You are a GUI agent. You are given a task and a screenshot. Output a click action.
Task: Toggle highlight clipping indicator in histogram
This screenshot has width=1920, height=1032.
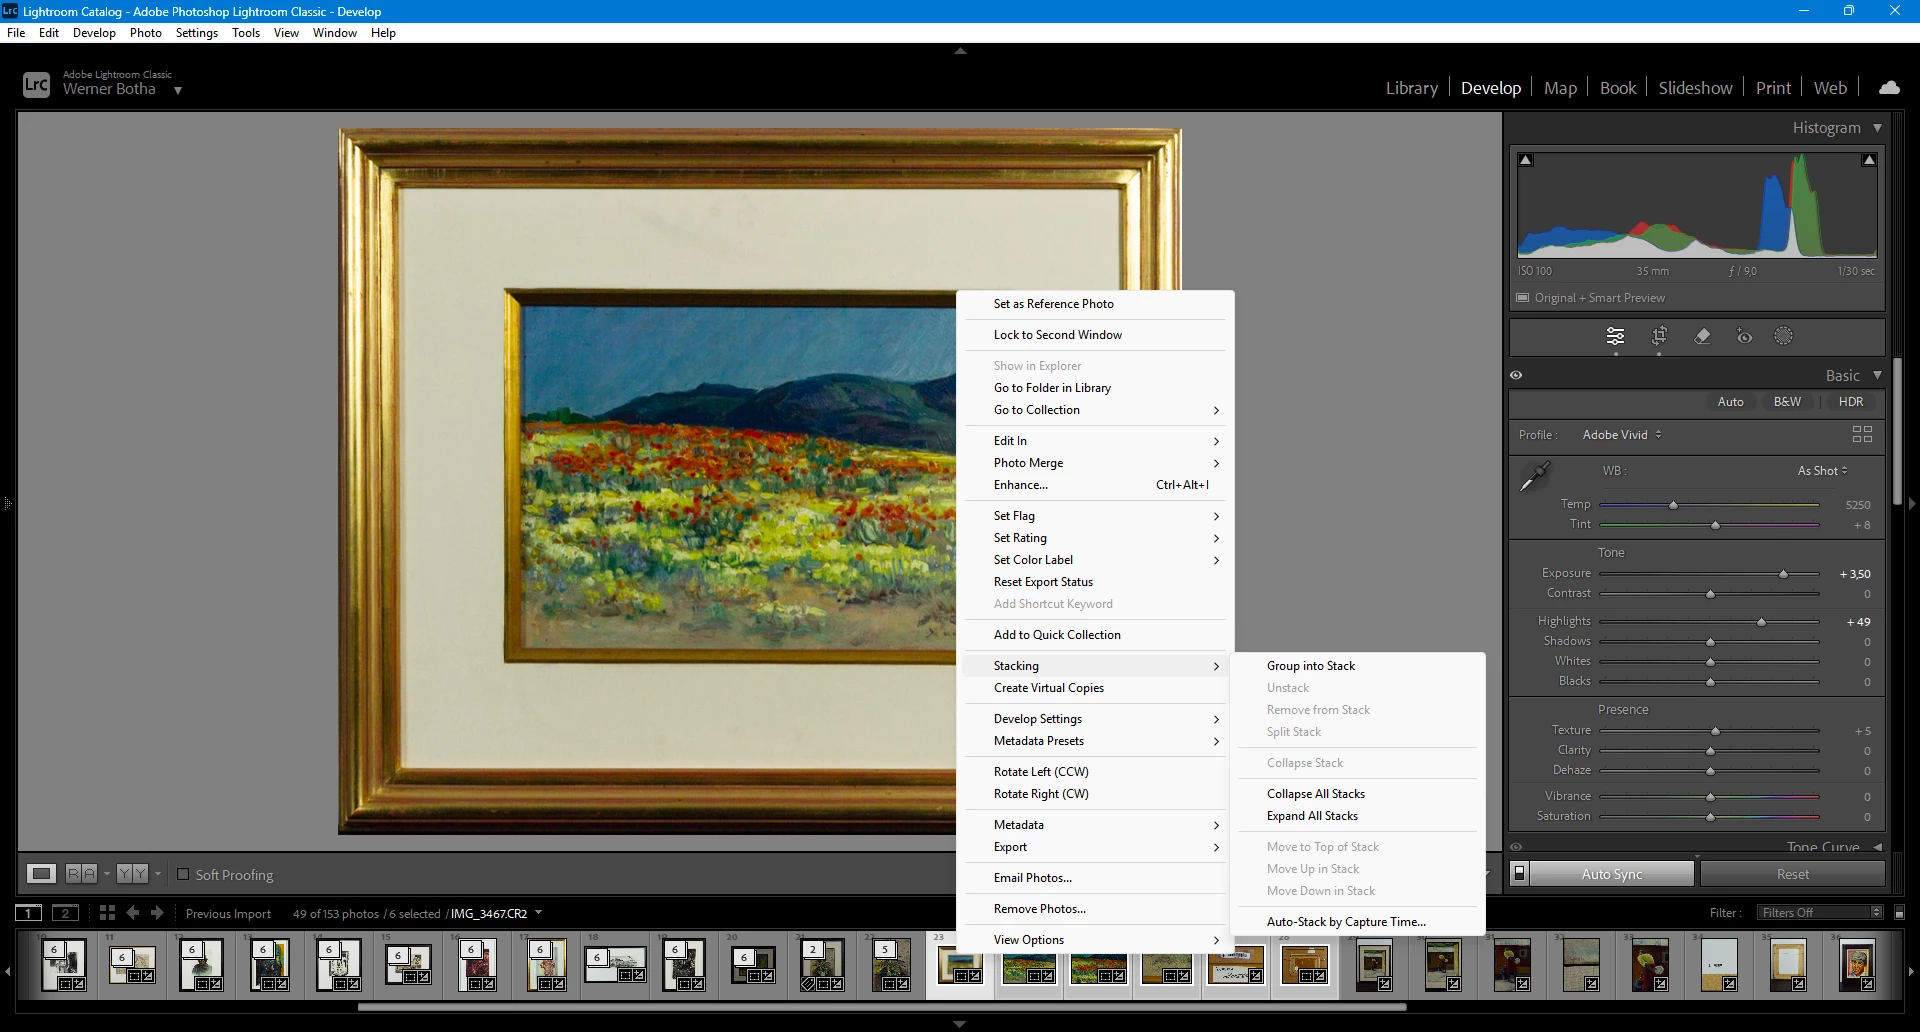(1869, 160)
